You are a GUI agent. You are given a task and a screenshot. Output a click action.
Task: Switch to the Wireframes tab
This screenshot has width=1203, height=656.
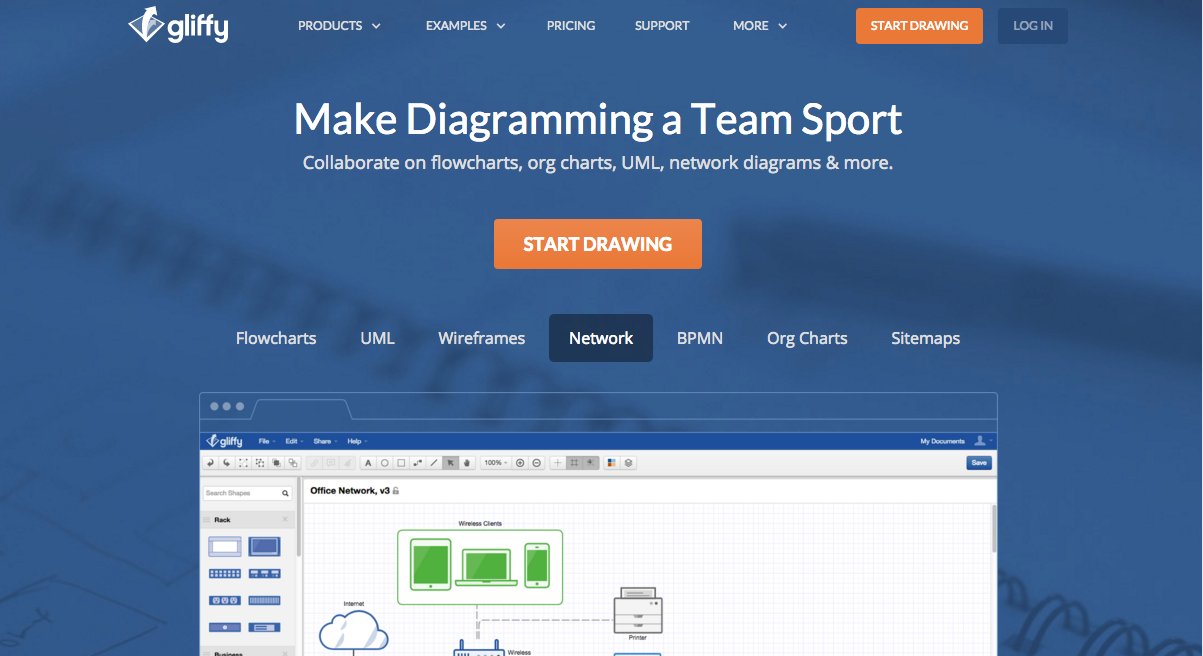(481, 338)
